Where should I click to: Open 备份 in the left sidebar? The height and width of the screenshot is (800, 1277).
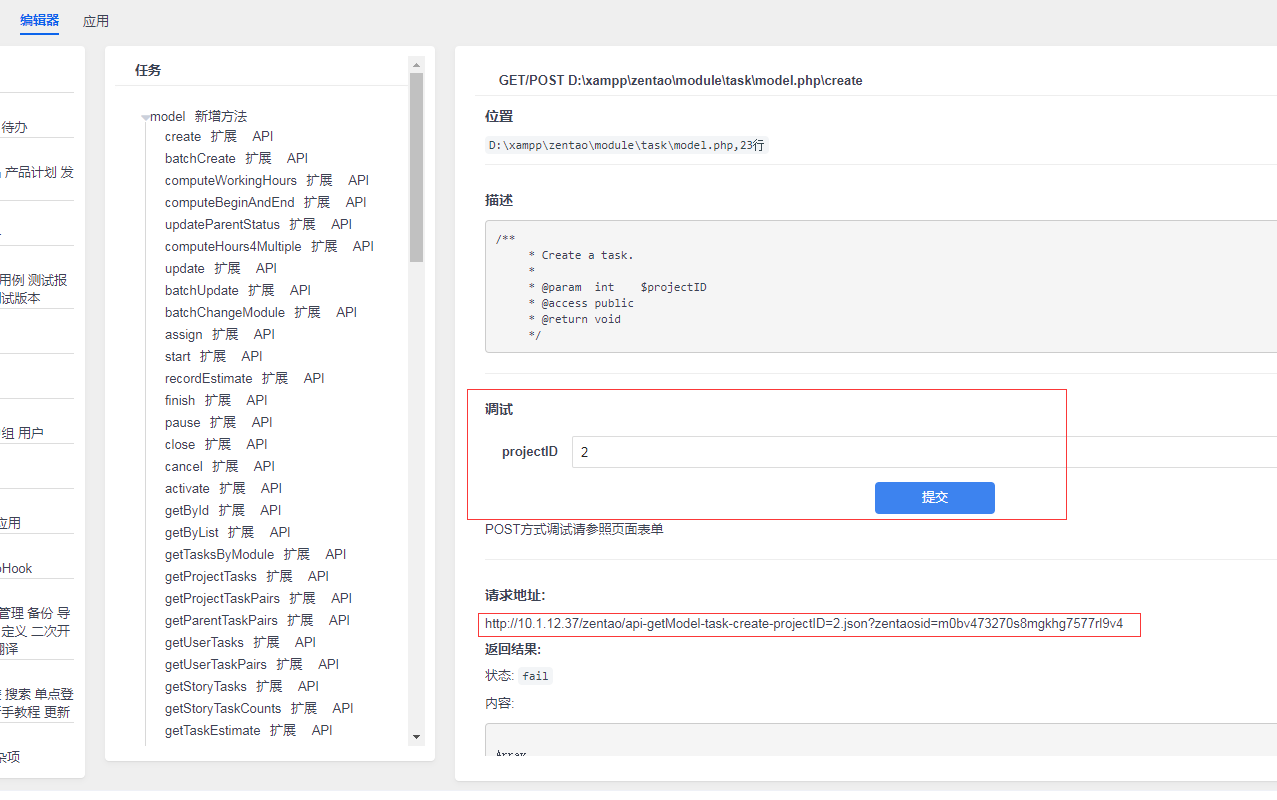coord(41,613)
